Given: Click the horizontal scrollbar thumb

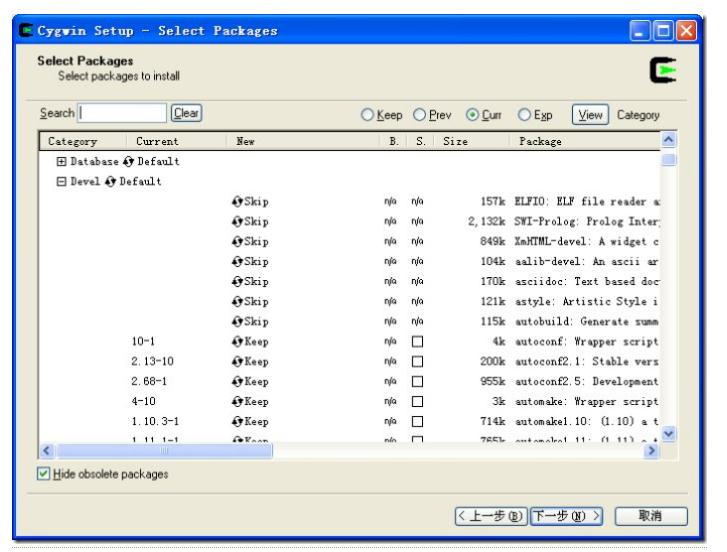Looking at the screenshot, I should click(164, 450).
